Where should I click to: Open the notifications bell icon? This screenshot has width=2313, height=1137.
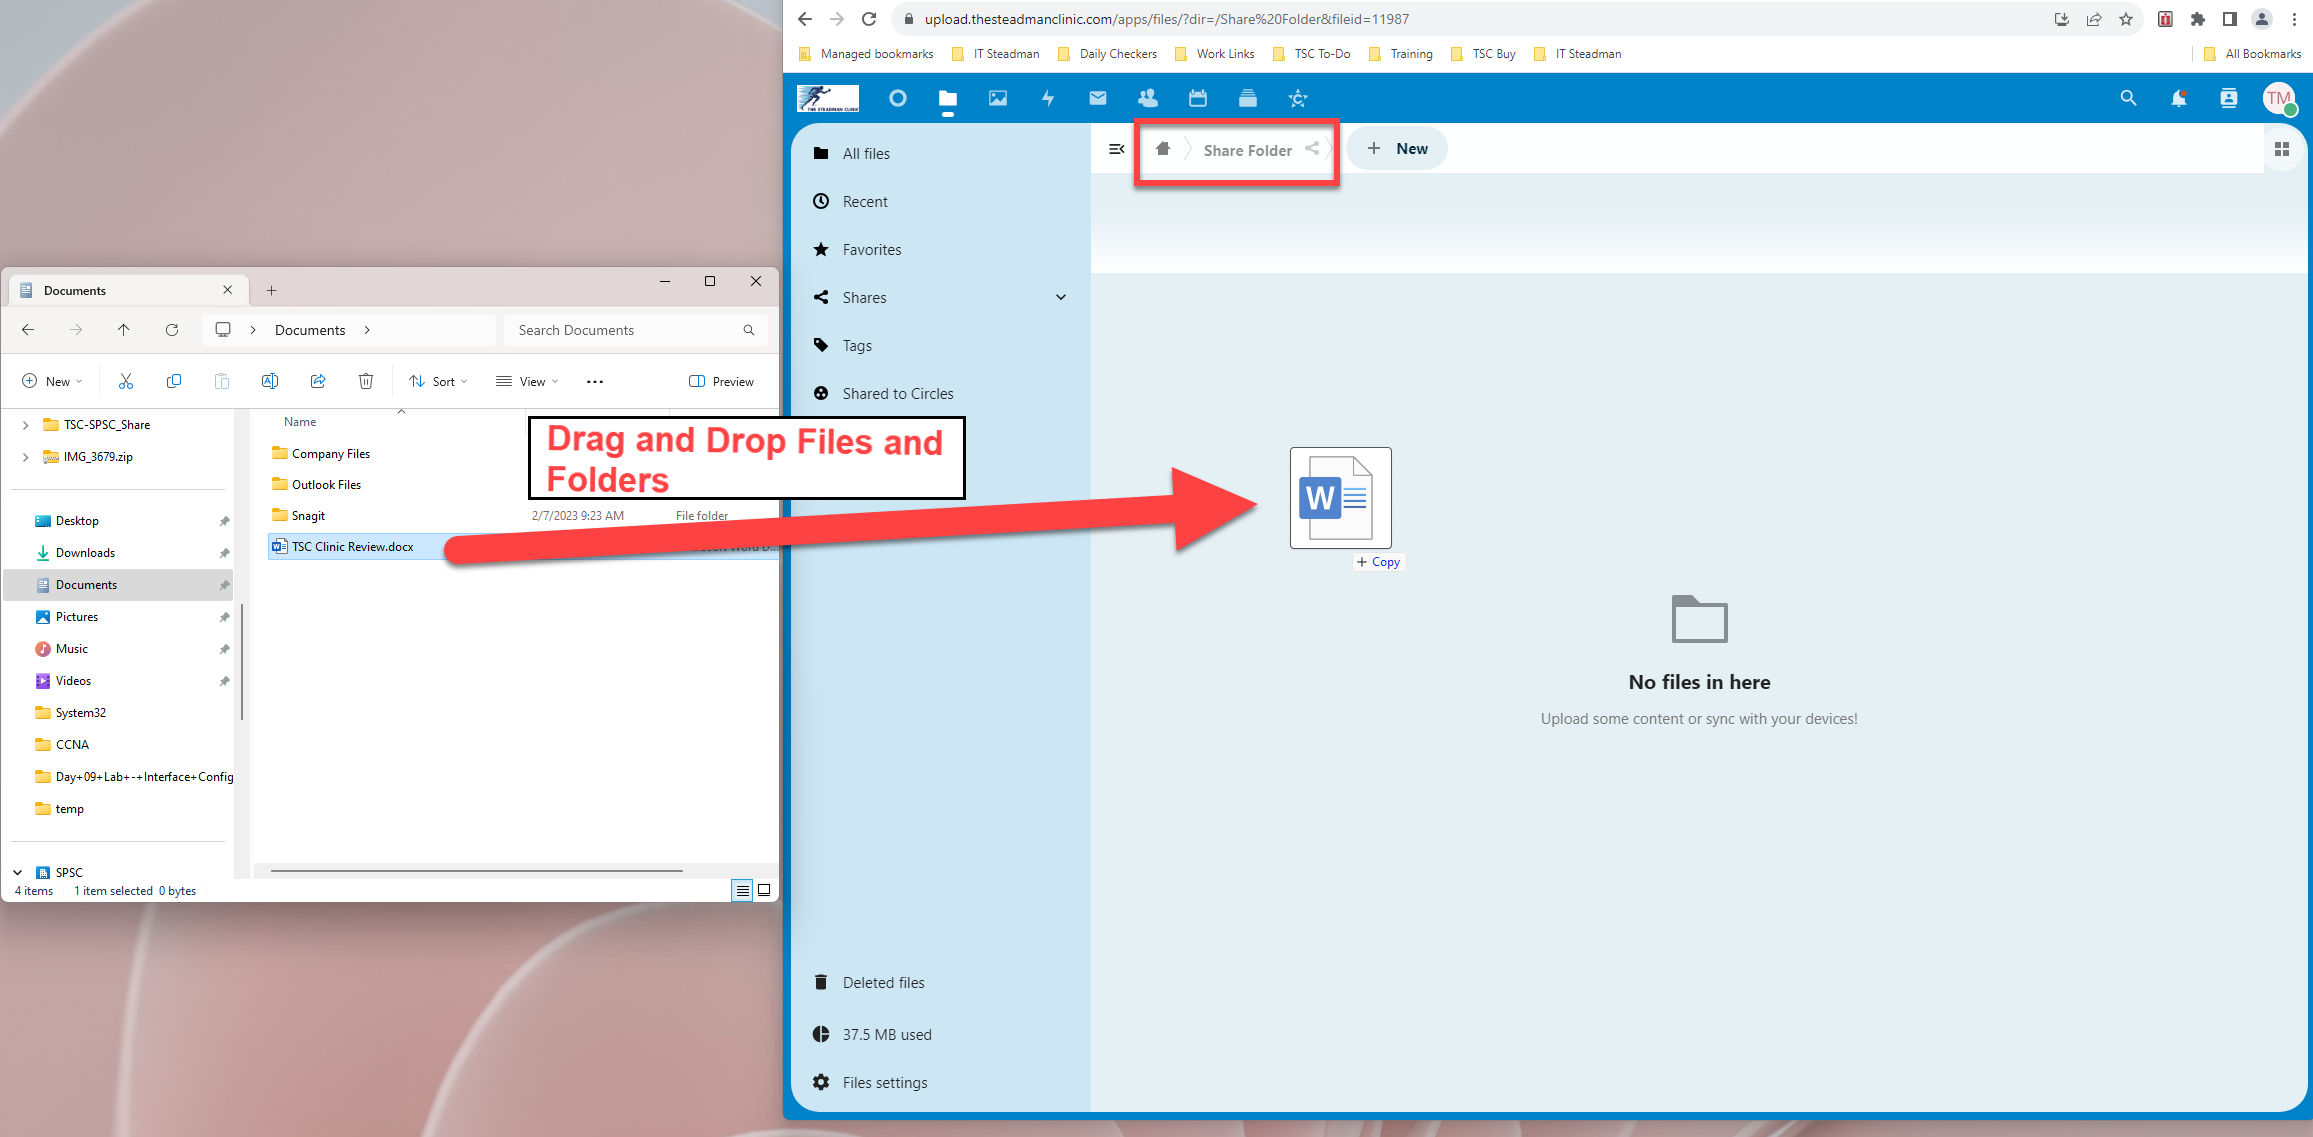2178,98
